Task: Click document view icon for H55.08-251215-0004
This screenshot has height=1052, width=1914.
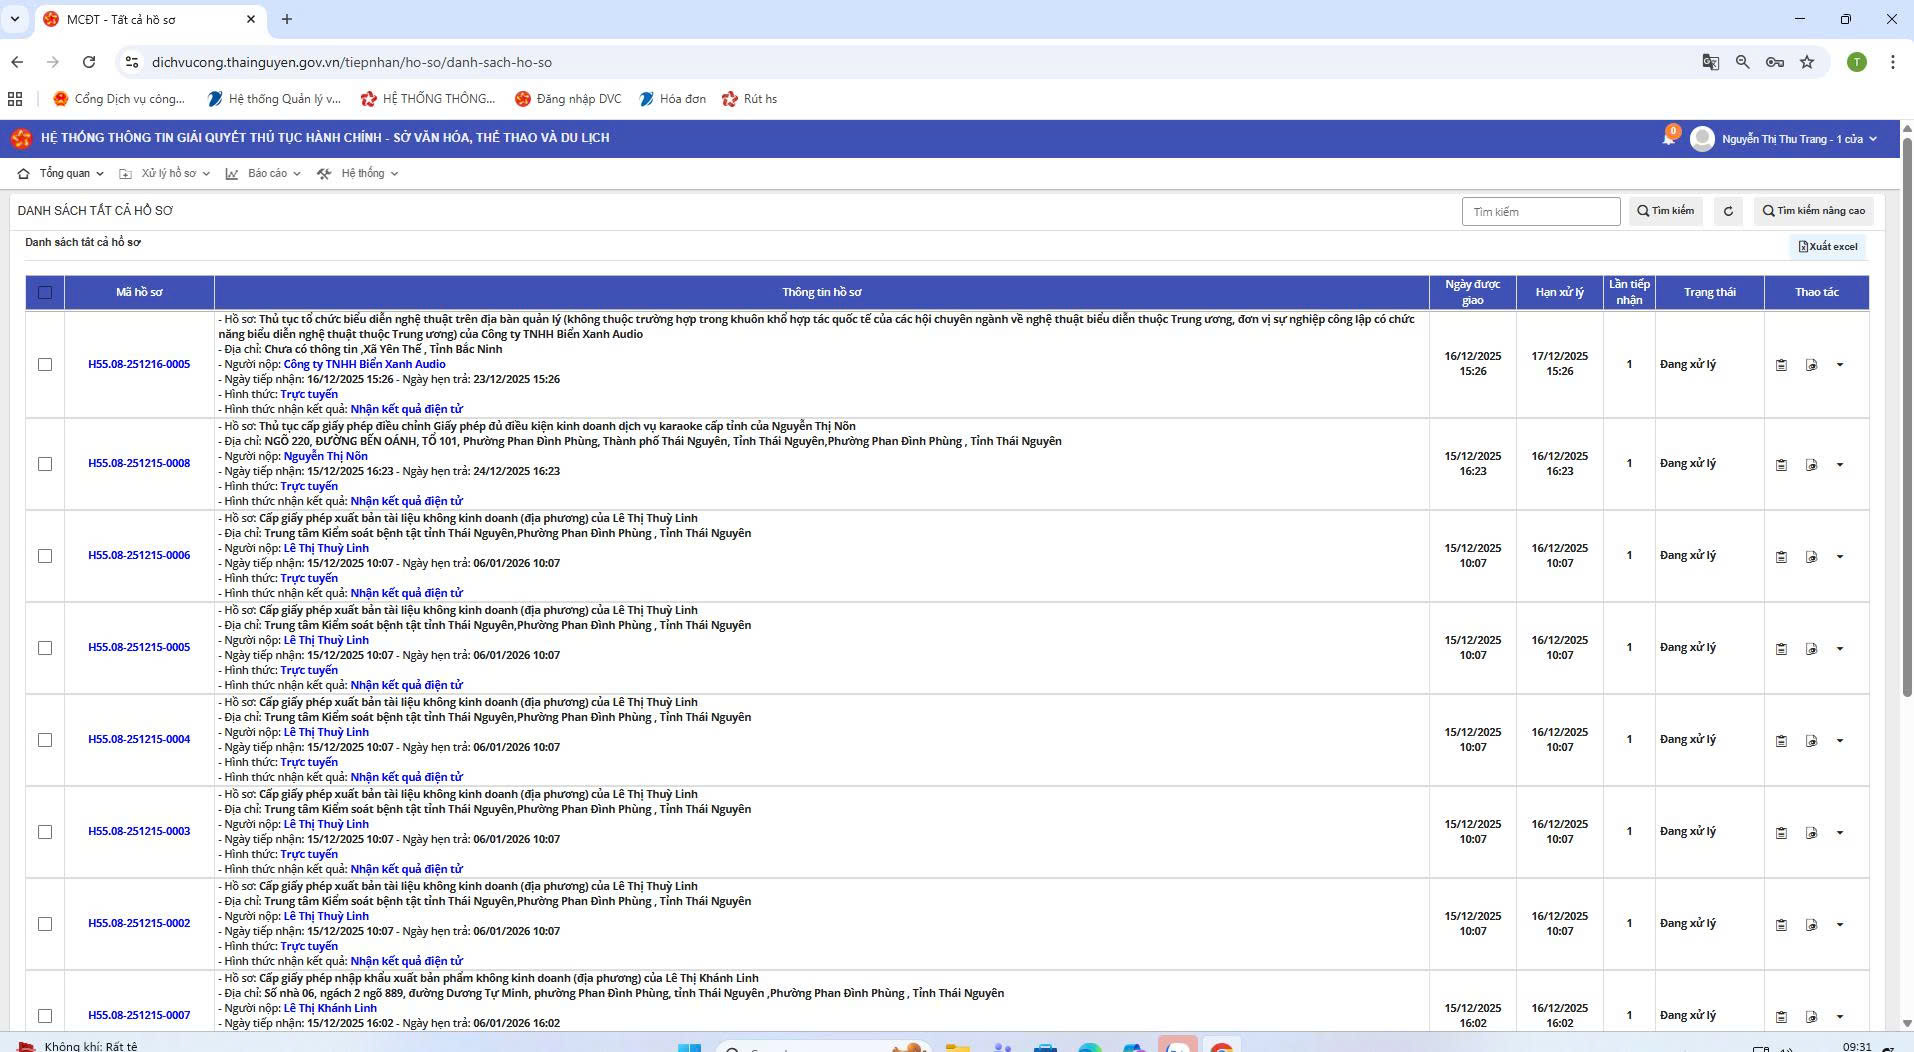Action: click(x=1811, y=741)
